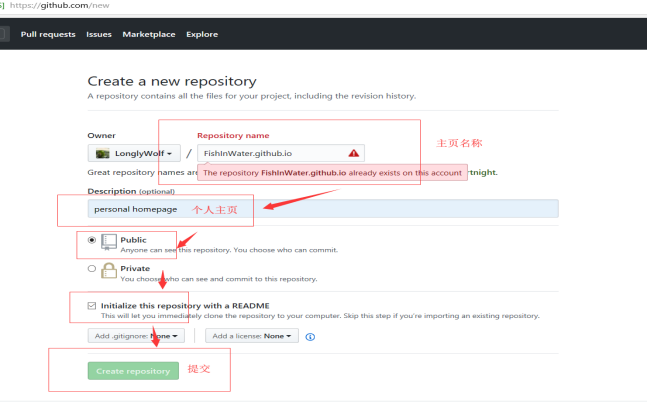Toggle Initialize this repository with a README
This screenshot has height=406, width=648.
pyautogui.click(x=92, y=306)
